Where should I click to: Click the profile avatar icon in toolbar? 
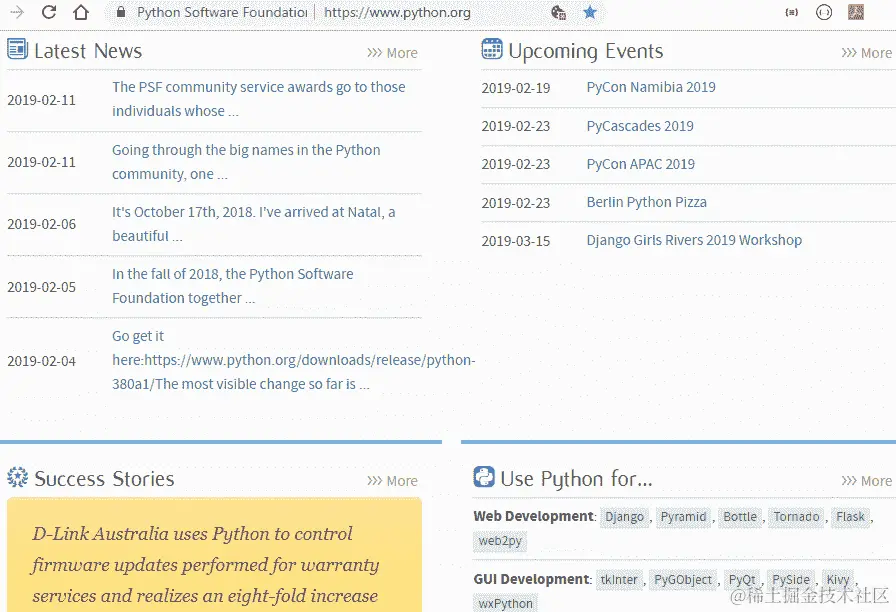(855, 12)
